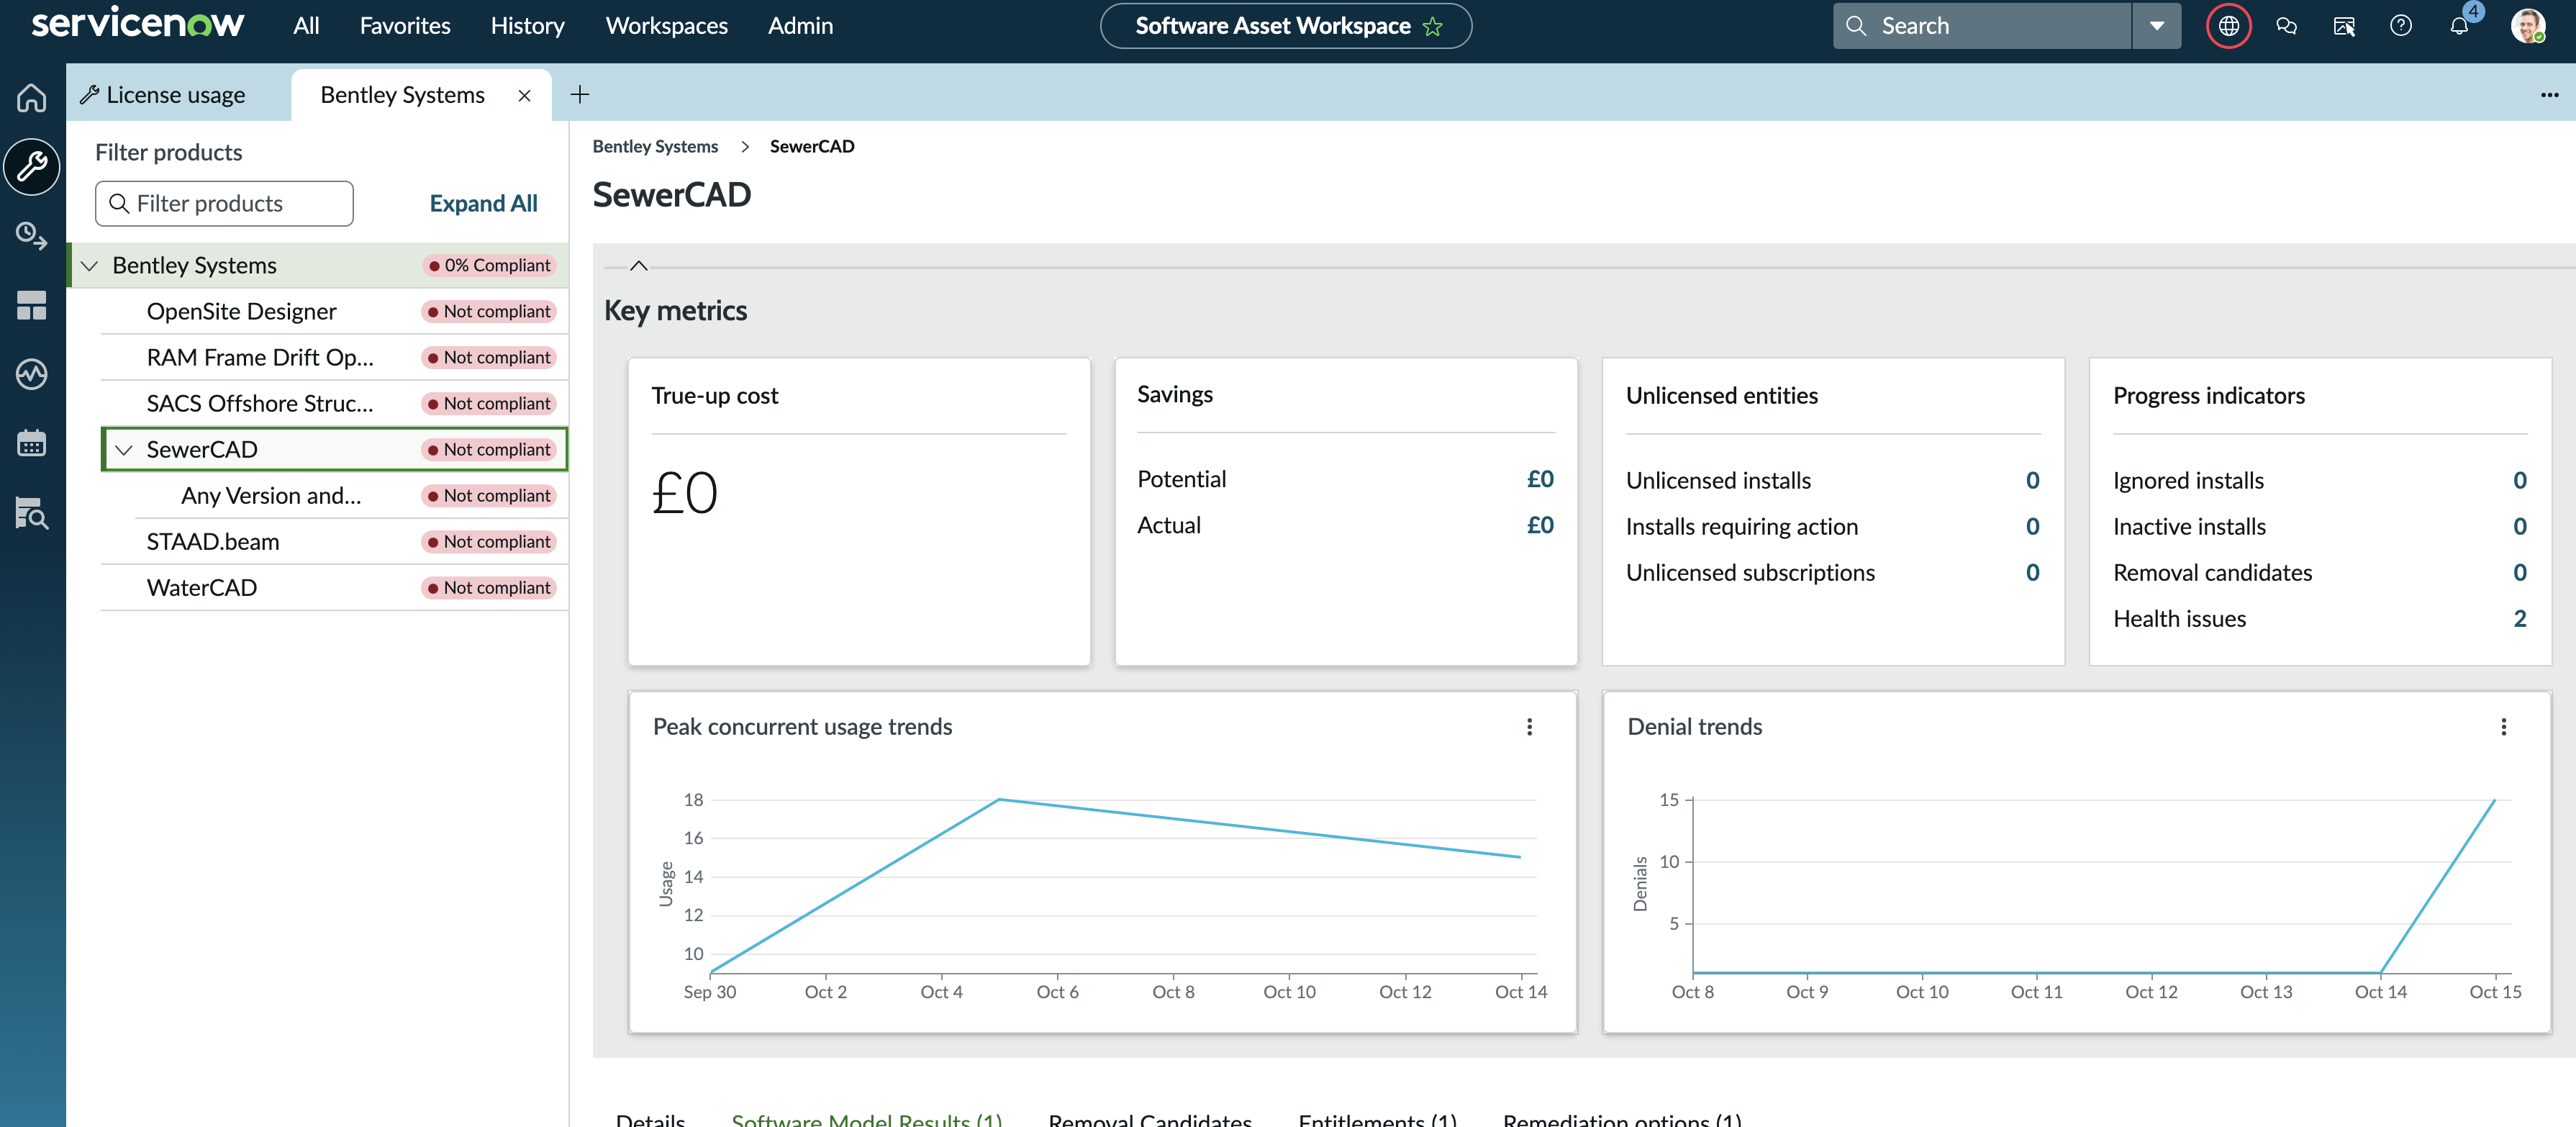Viewport: 2576px width, 1127px height.
Task: Open the Home icon in left sidebar
Action: 32,97
